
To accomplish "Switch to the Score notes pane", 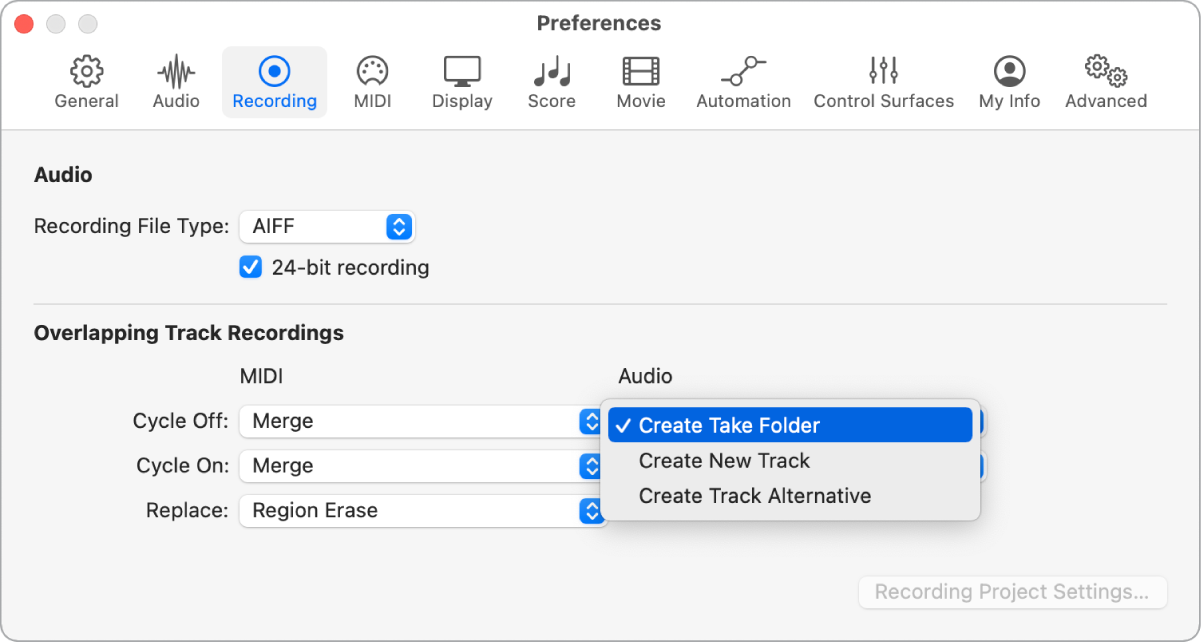I will pos(551,82).
